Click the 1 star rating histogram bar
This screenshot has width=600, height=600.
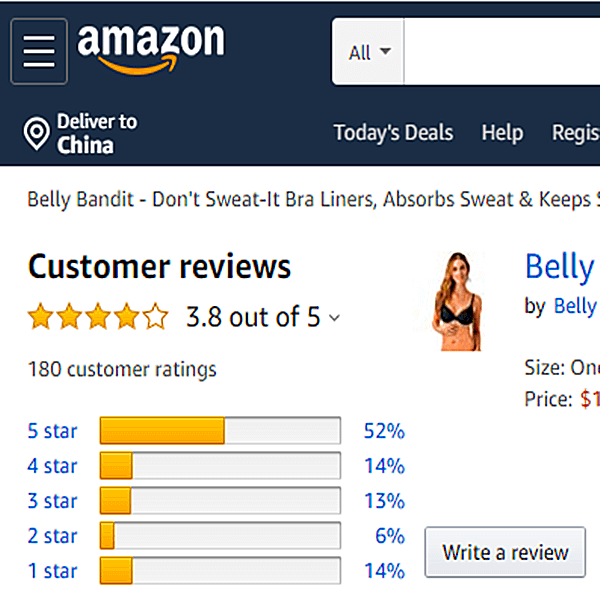tap(220, 571)
